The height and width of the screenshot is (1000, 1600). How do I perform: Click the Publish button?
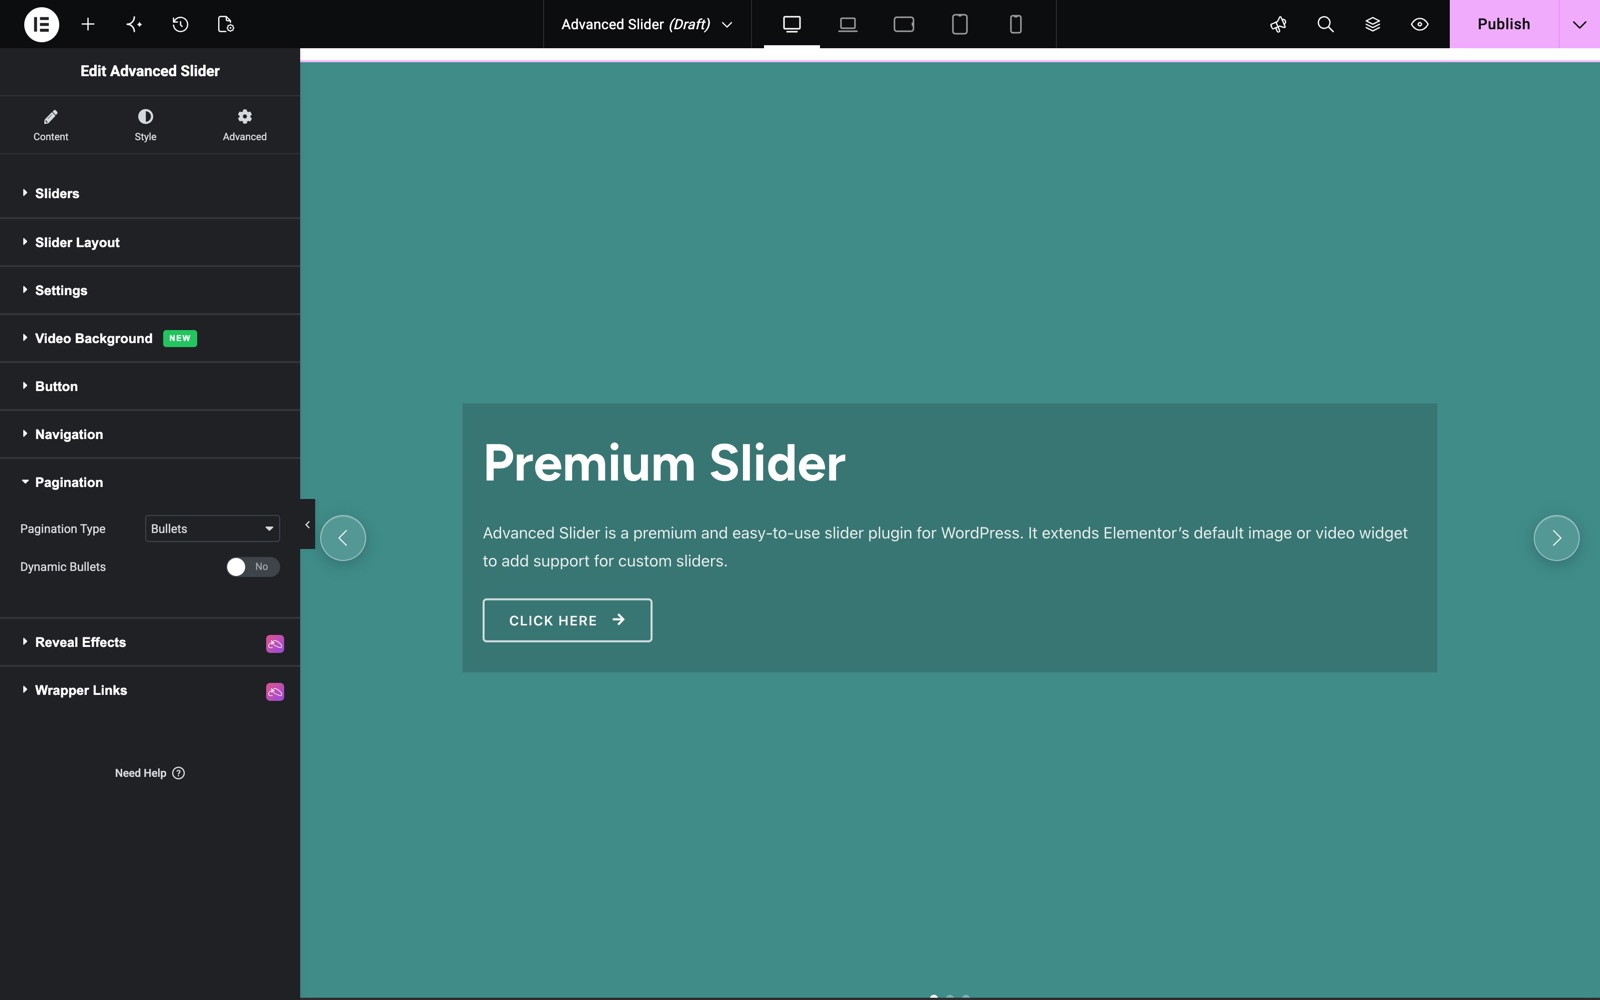[1504, 24]
